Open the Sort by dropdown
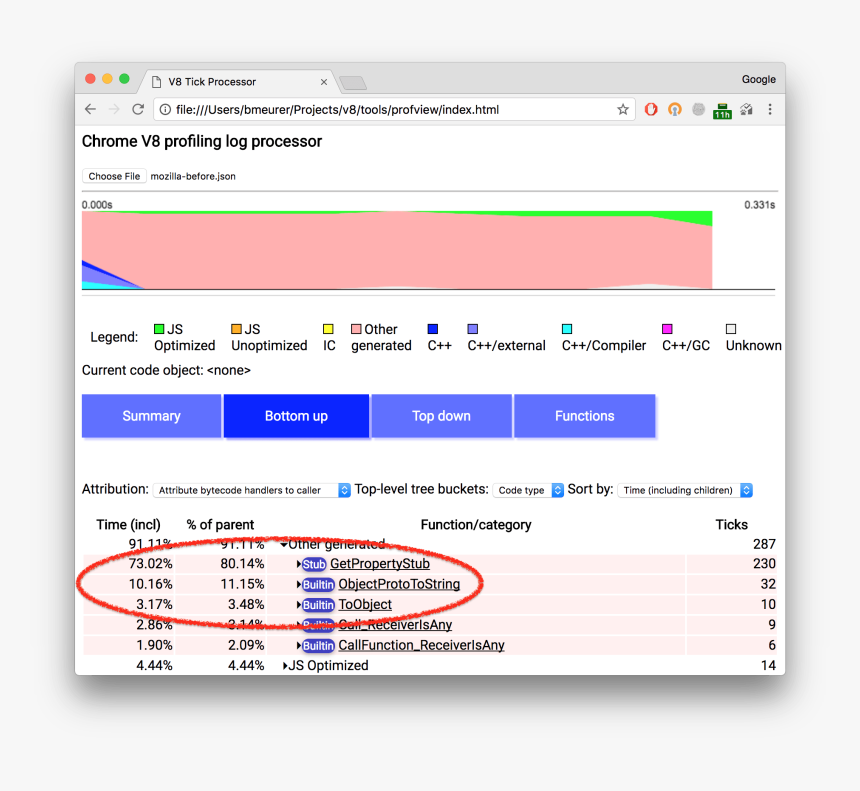 pos(685,490)
